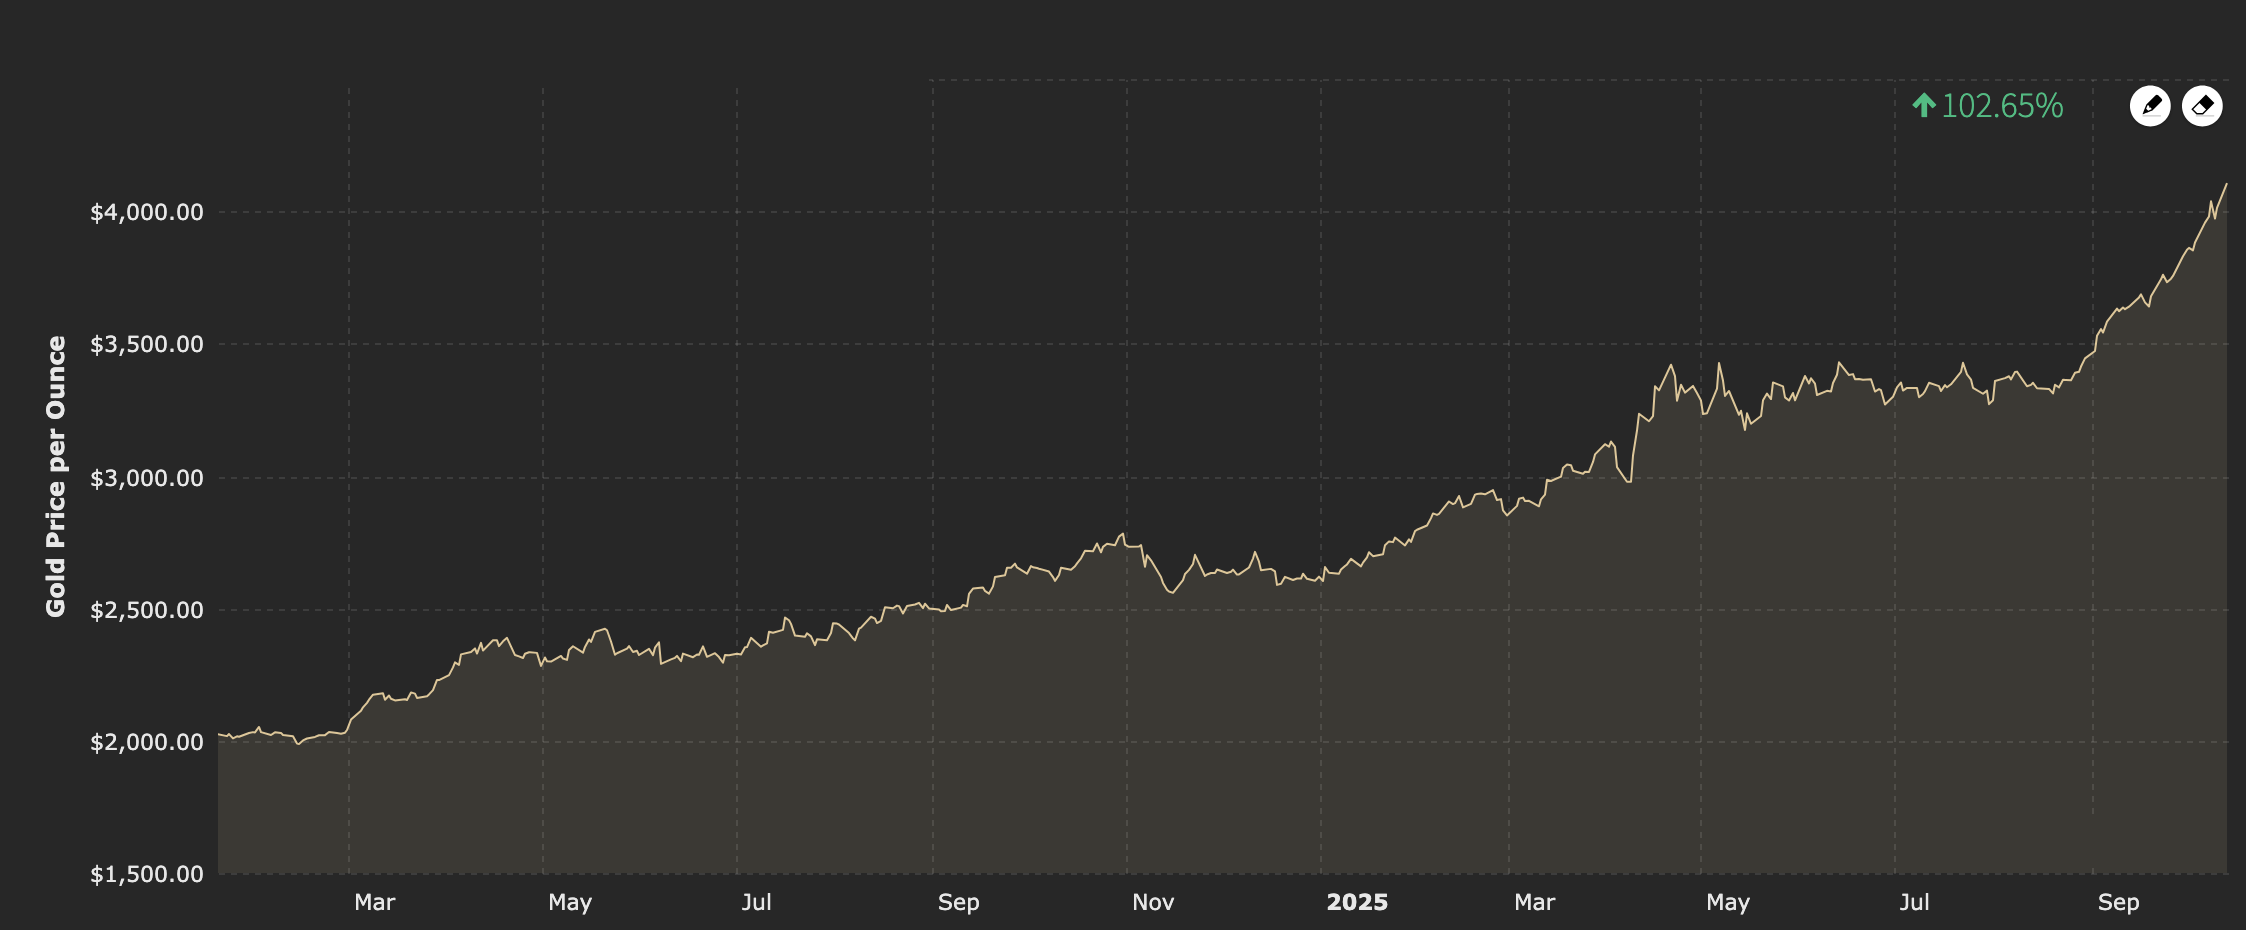Click the Jul label just after 2025 May
Image resolution: width=2246 pixels, height=930 pixels.
[x=1914, y=902]
